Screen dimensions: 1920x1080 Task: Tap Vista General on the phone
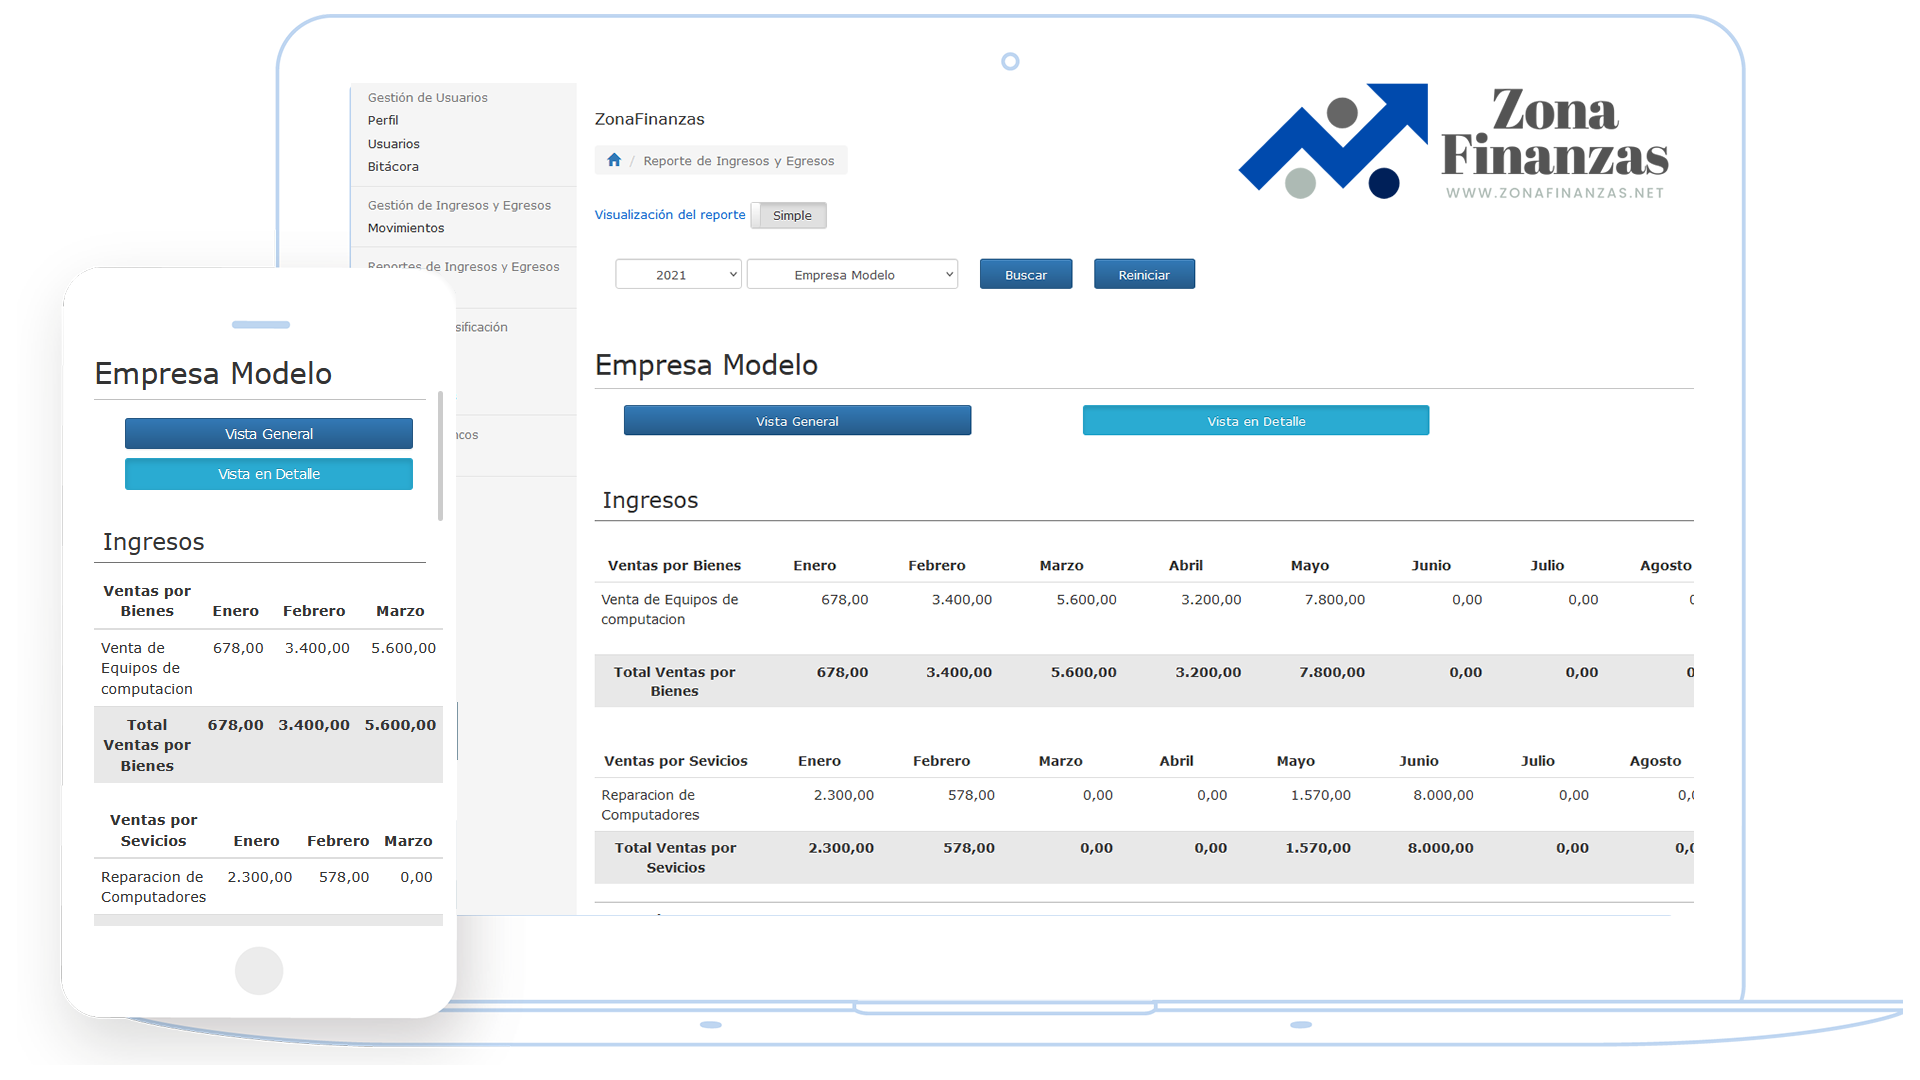coord(268,434)
